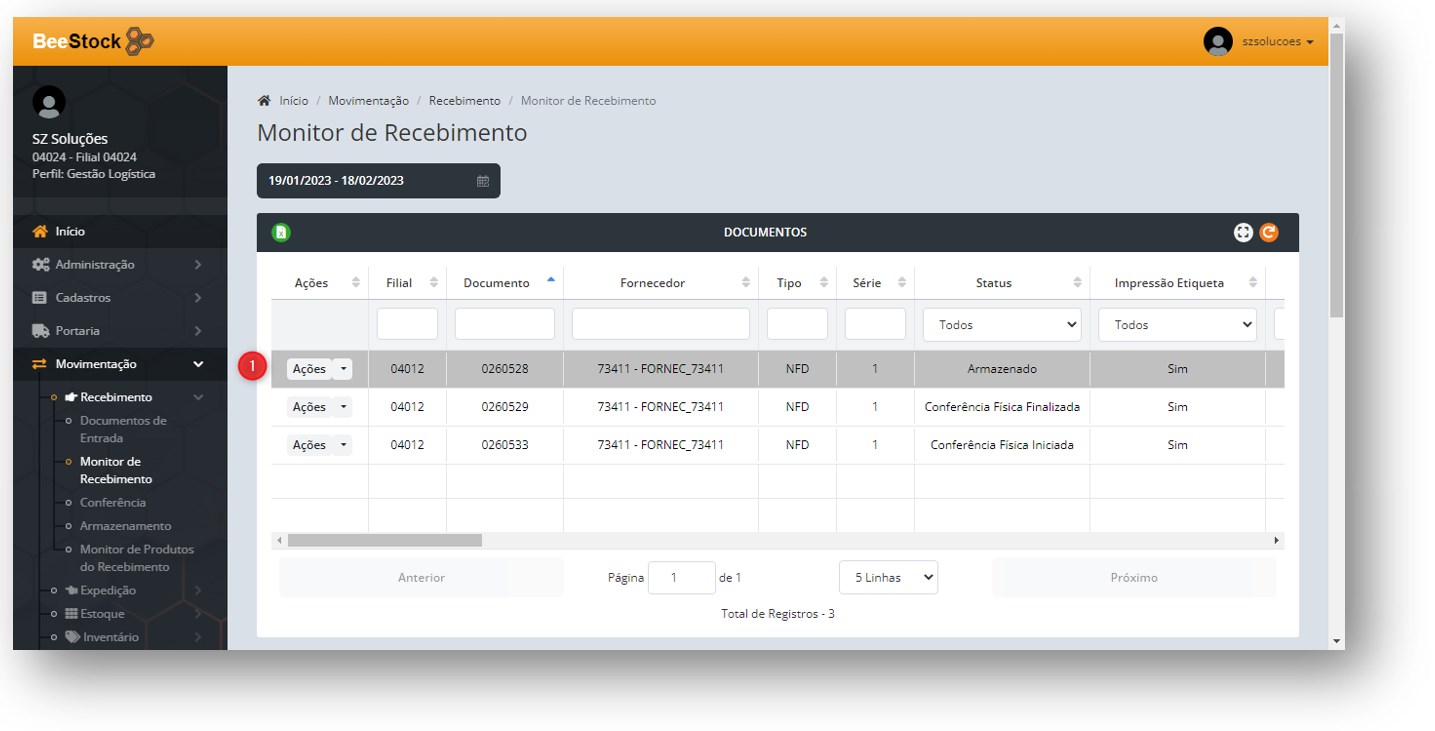
Task: Click Movimentação breadcrumb link
Action: [x=368, y=101]
